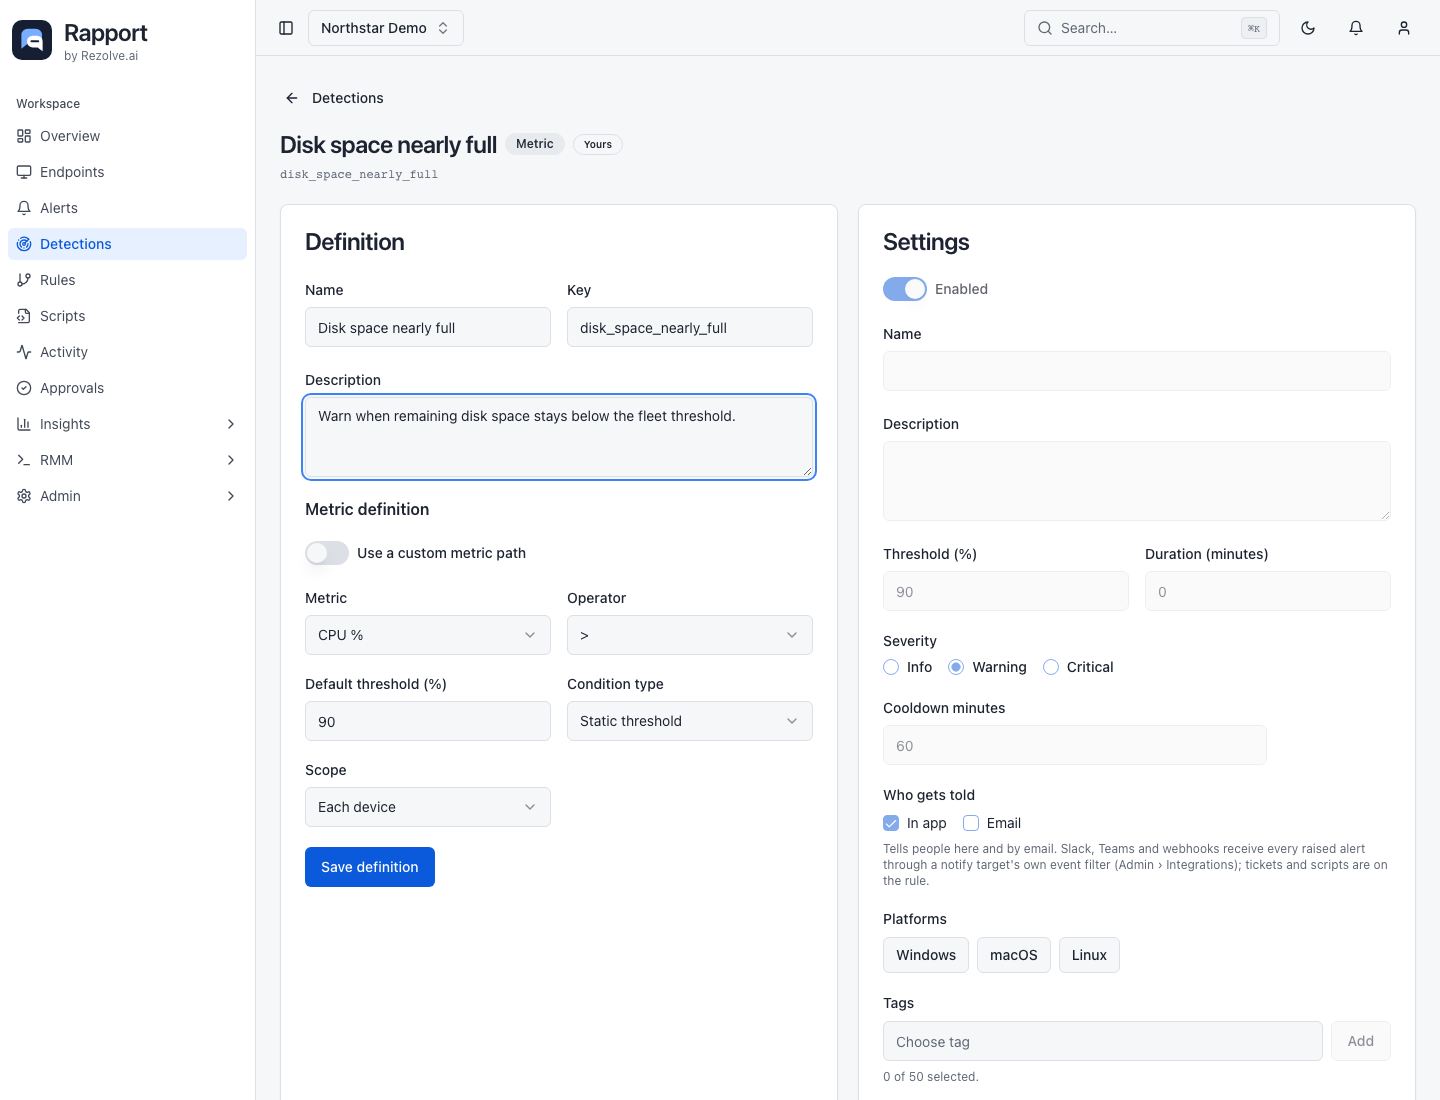
Task: Click the Detections radar icon
Action: [x=24, y=244]
